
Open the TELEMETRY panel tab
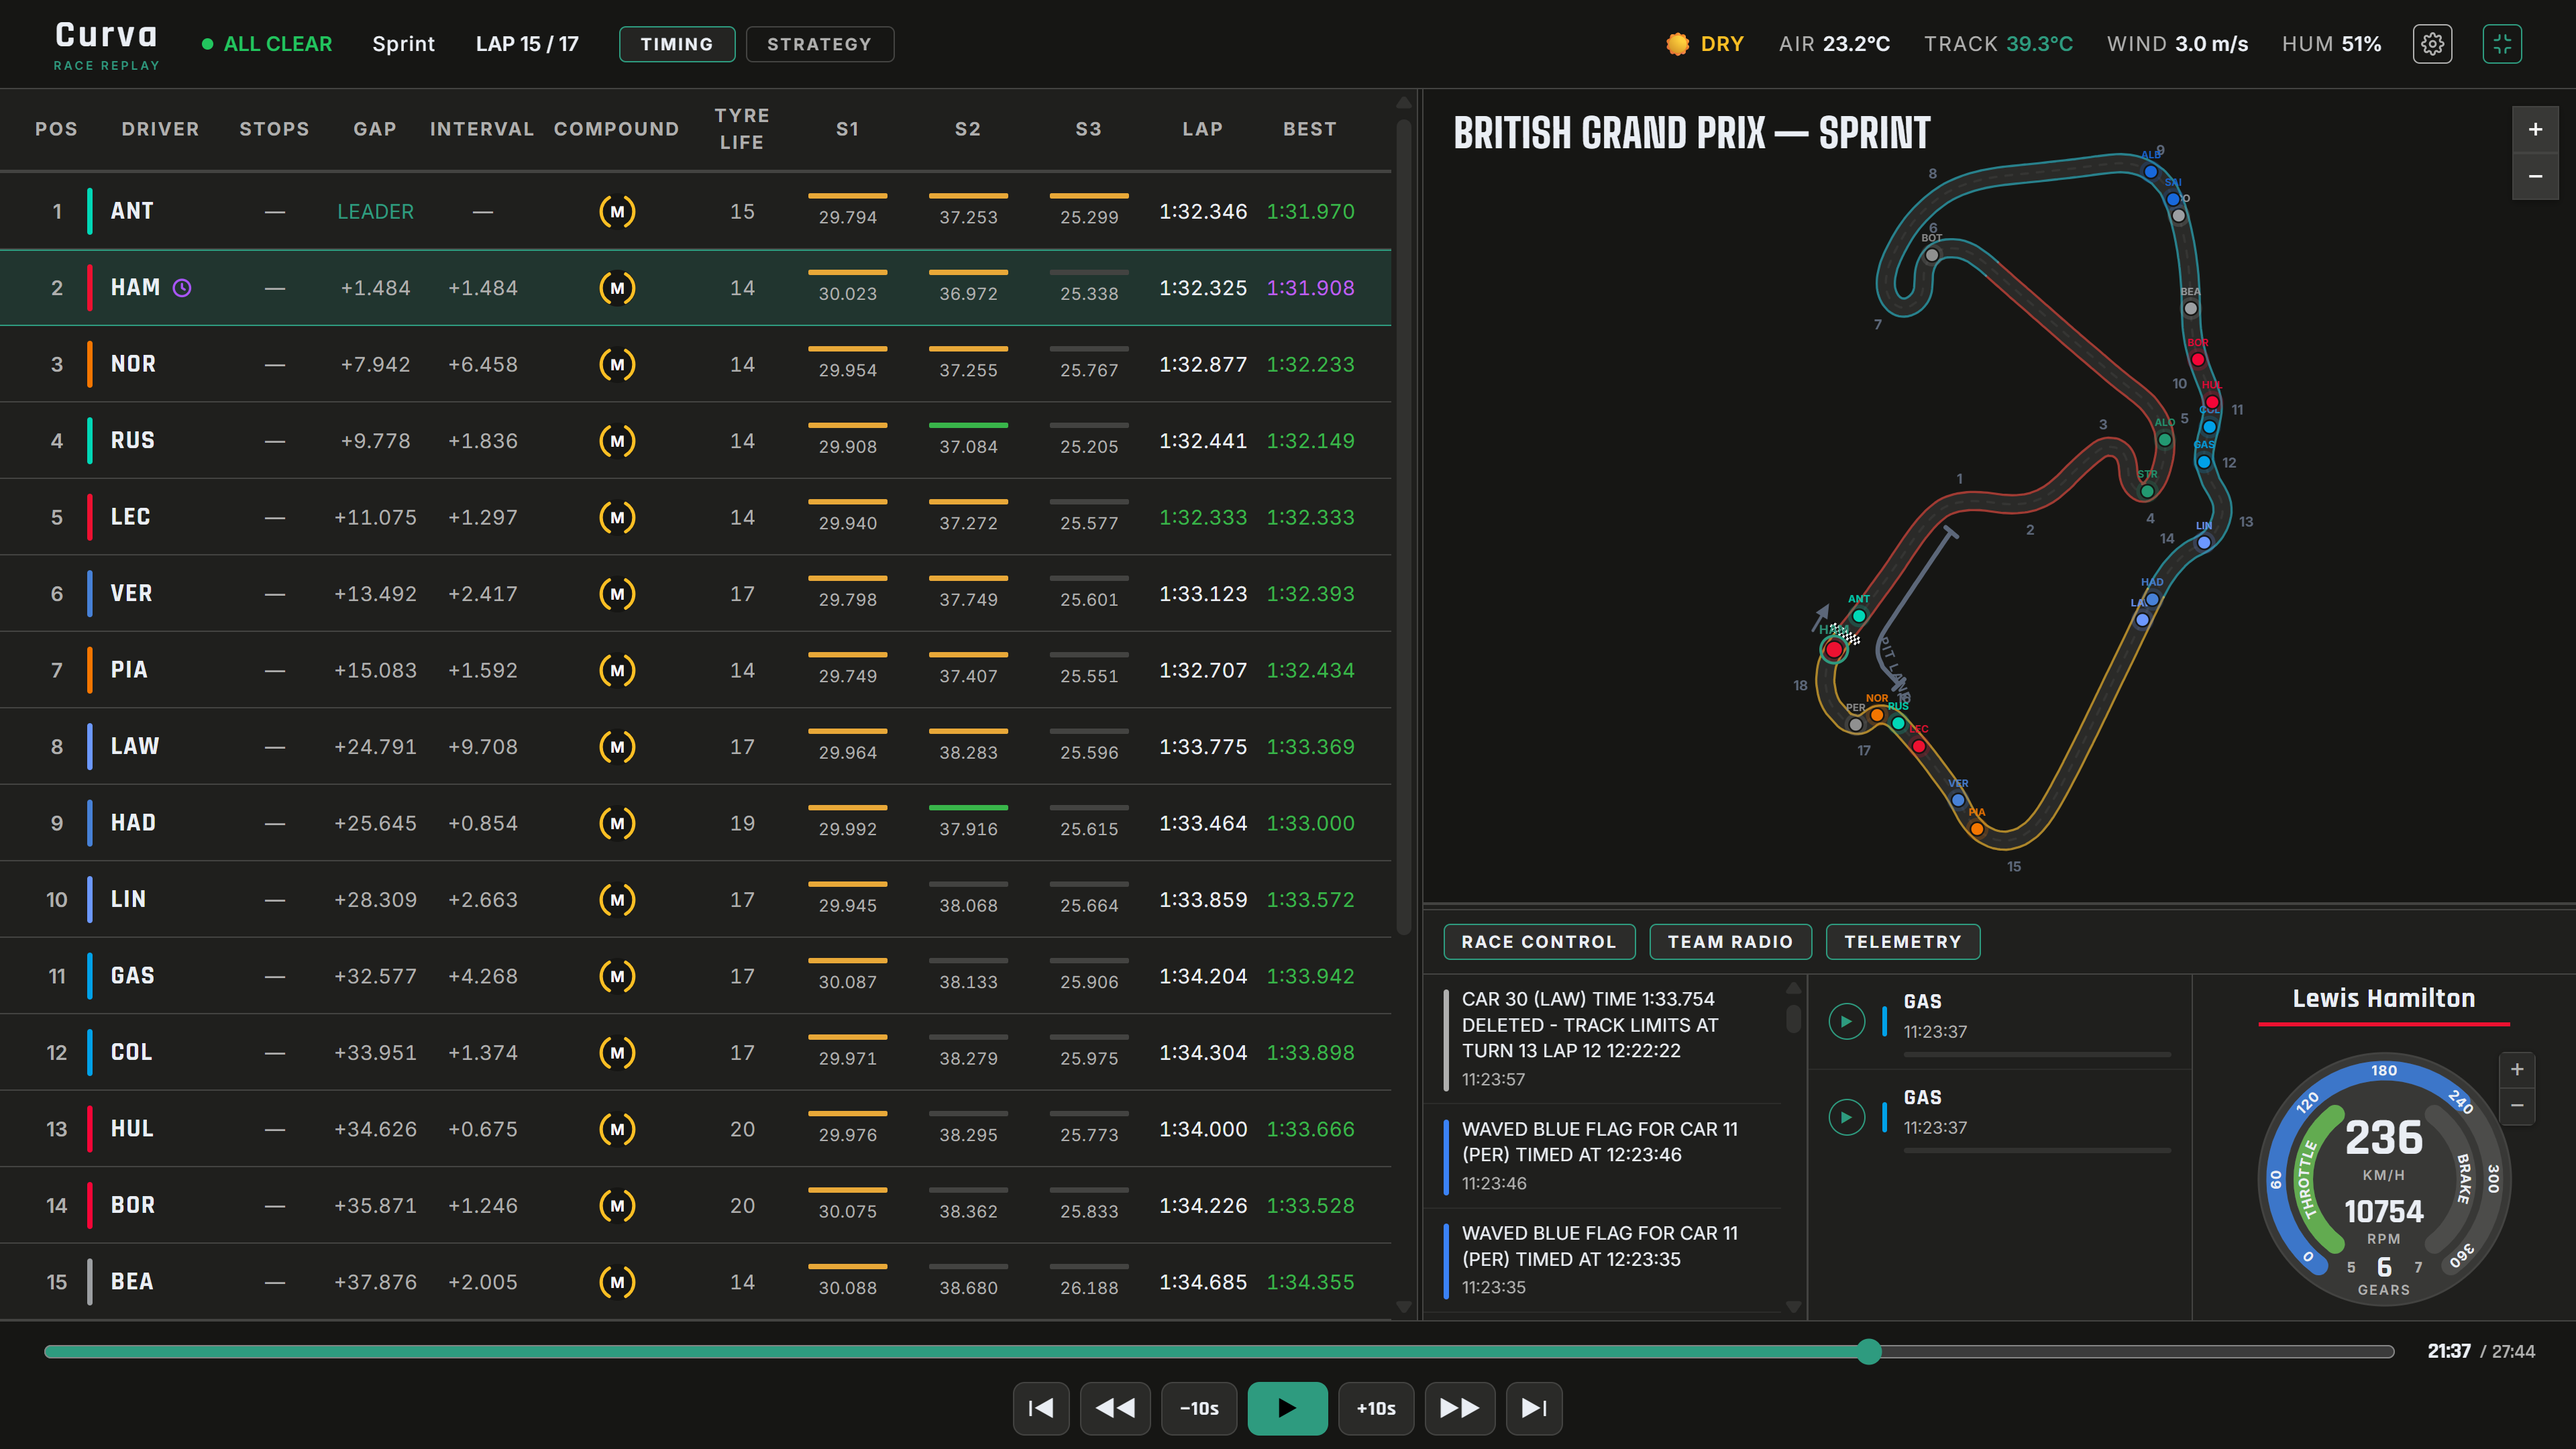(1903, 942)
